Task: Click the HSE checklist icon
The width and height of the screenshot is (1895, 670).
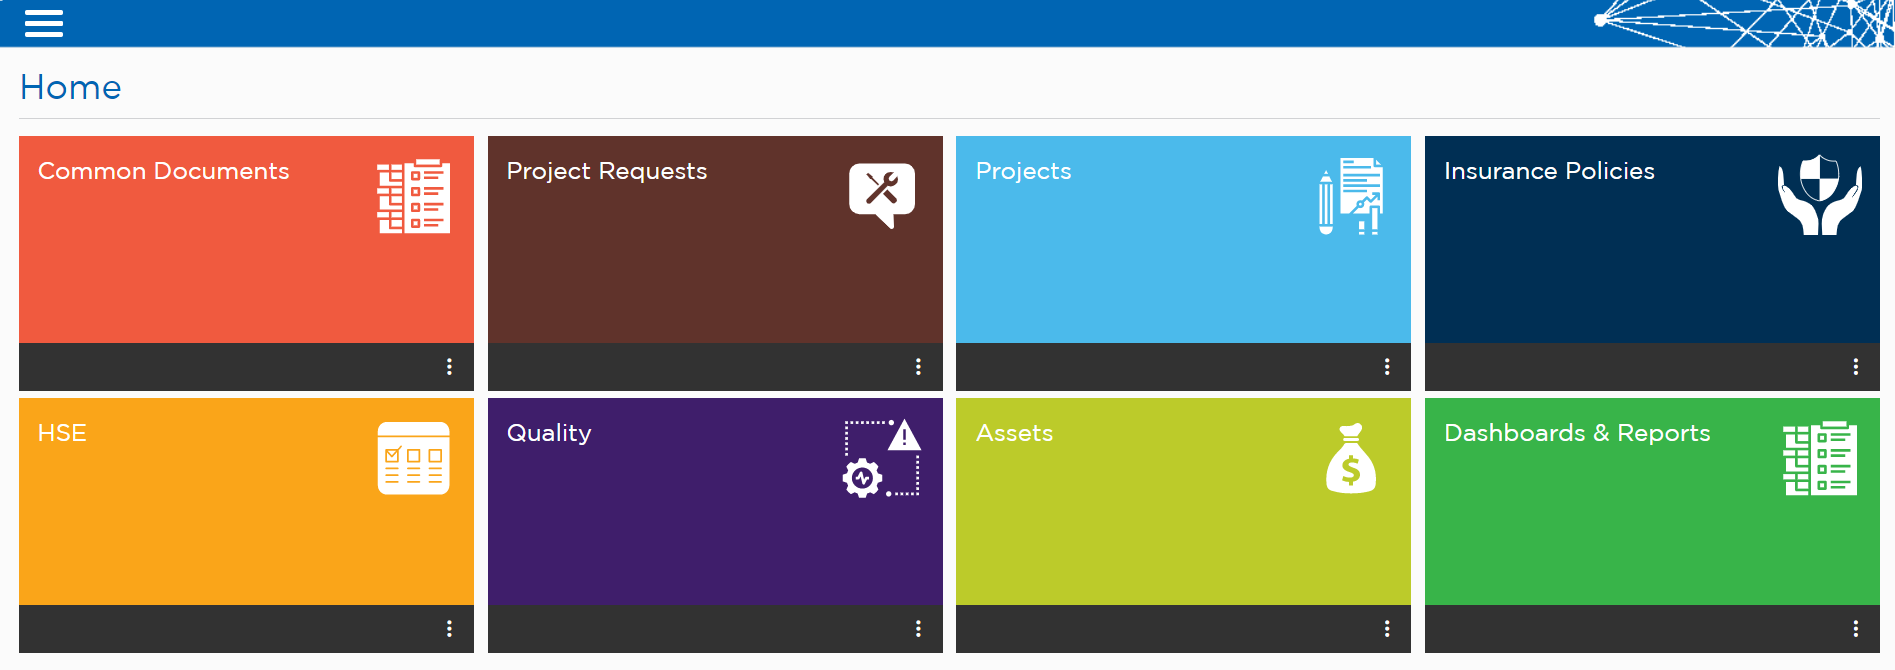Action: click(413, 458)
